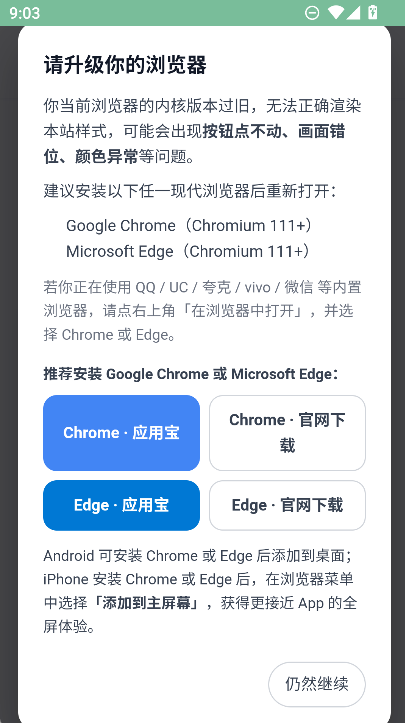The height and width of the screenshot is (723, 405).
Task: Tap the battery charging status icon
Action: pos(372,12)
